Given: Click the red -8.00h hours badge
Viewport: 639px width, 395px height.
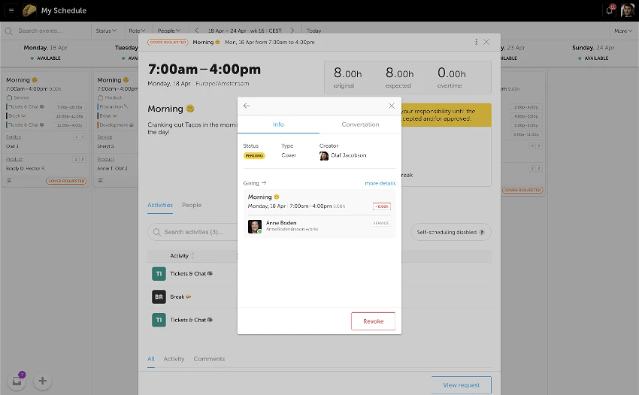Looking at the screenshot, I should coord(382,206).
